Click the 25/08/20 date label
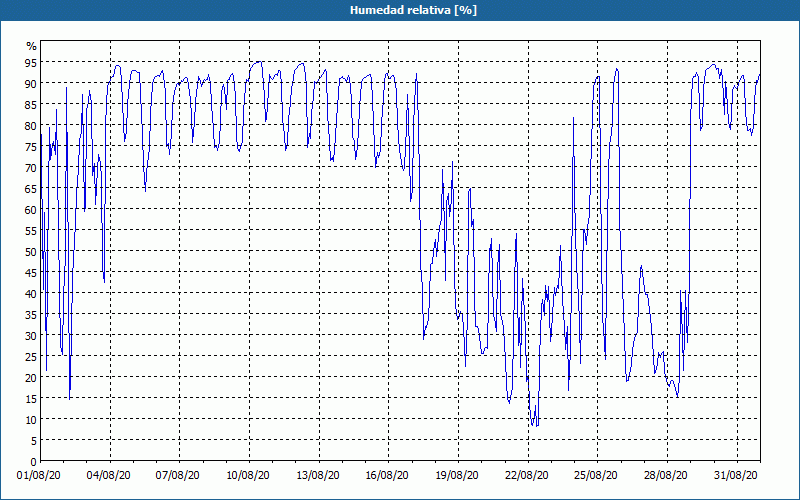800x500 pixels. click(x=596, y=476)
